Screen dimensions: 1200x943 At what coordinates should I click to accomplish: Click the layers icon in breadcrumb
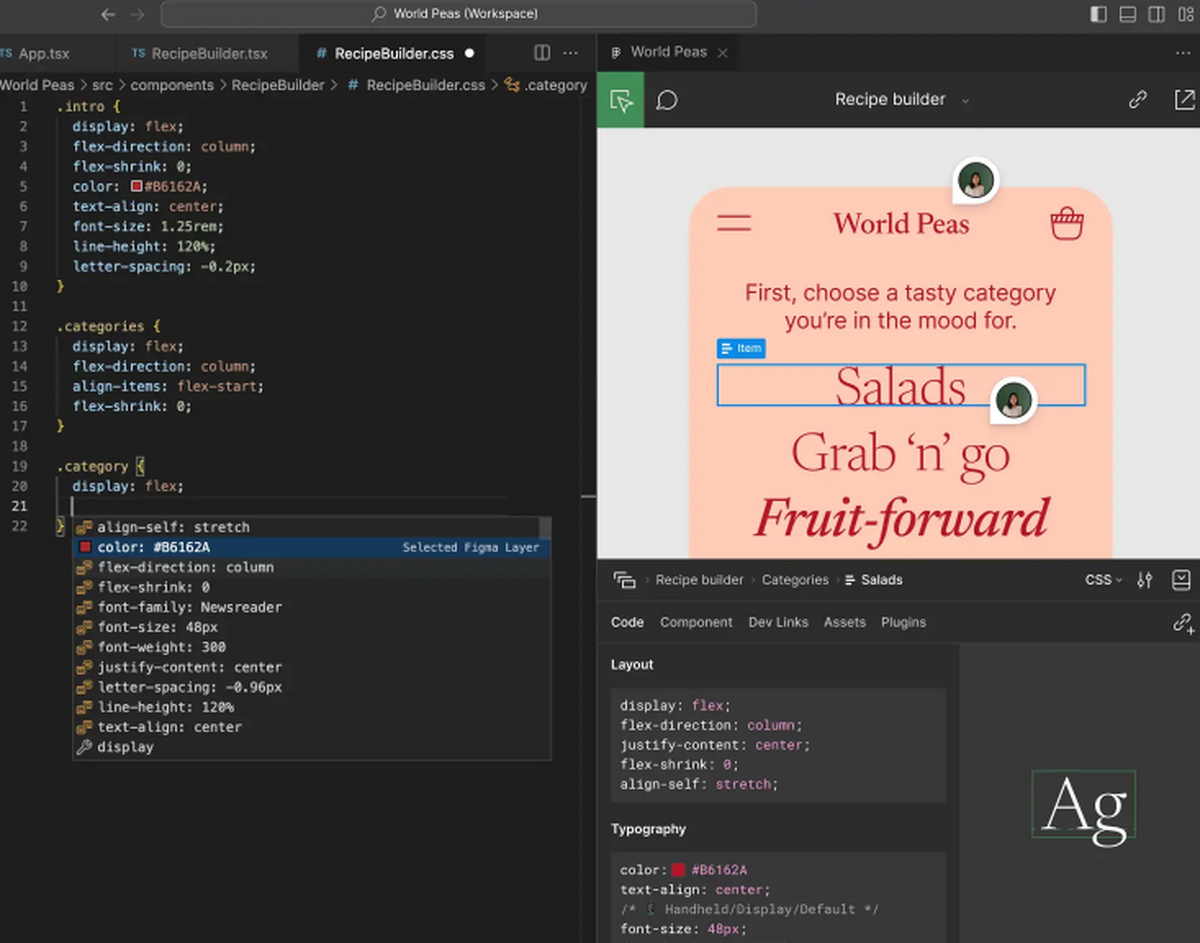click(x=625, y=580)
